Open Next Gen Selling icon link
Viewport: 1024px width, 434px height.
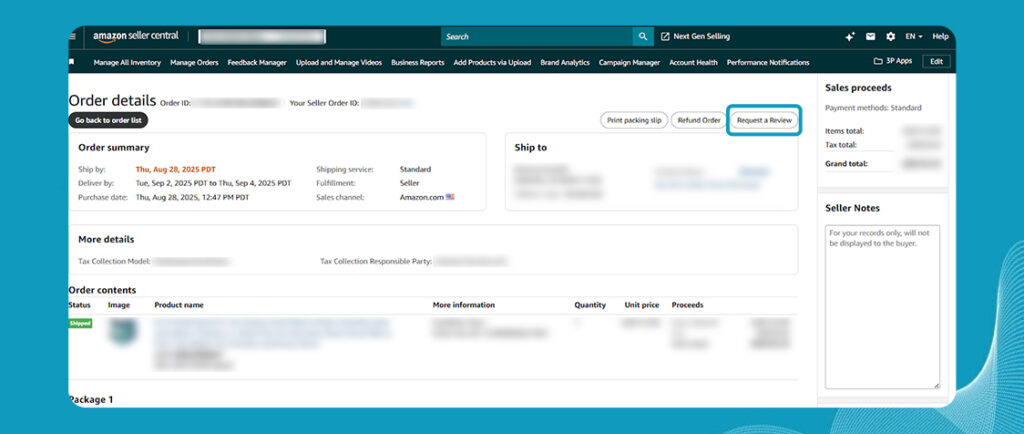(x=666, y=37)
